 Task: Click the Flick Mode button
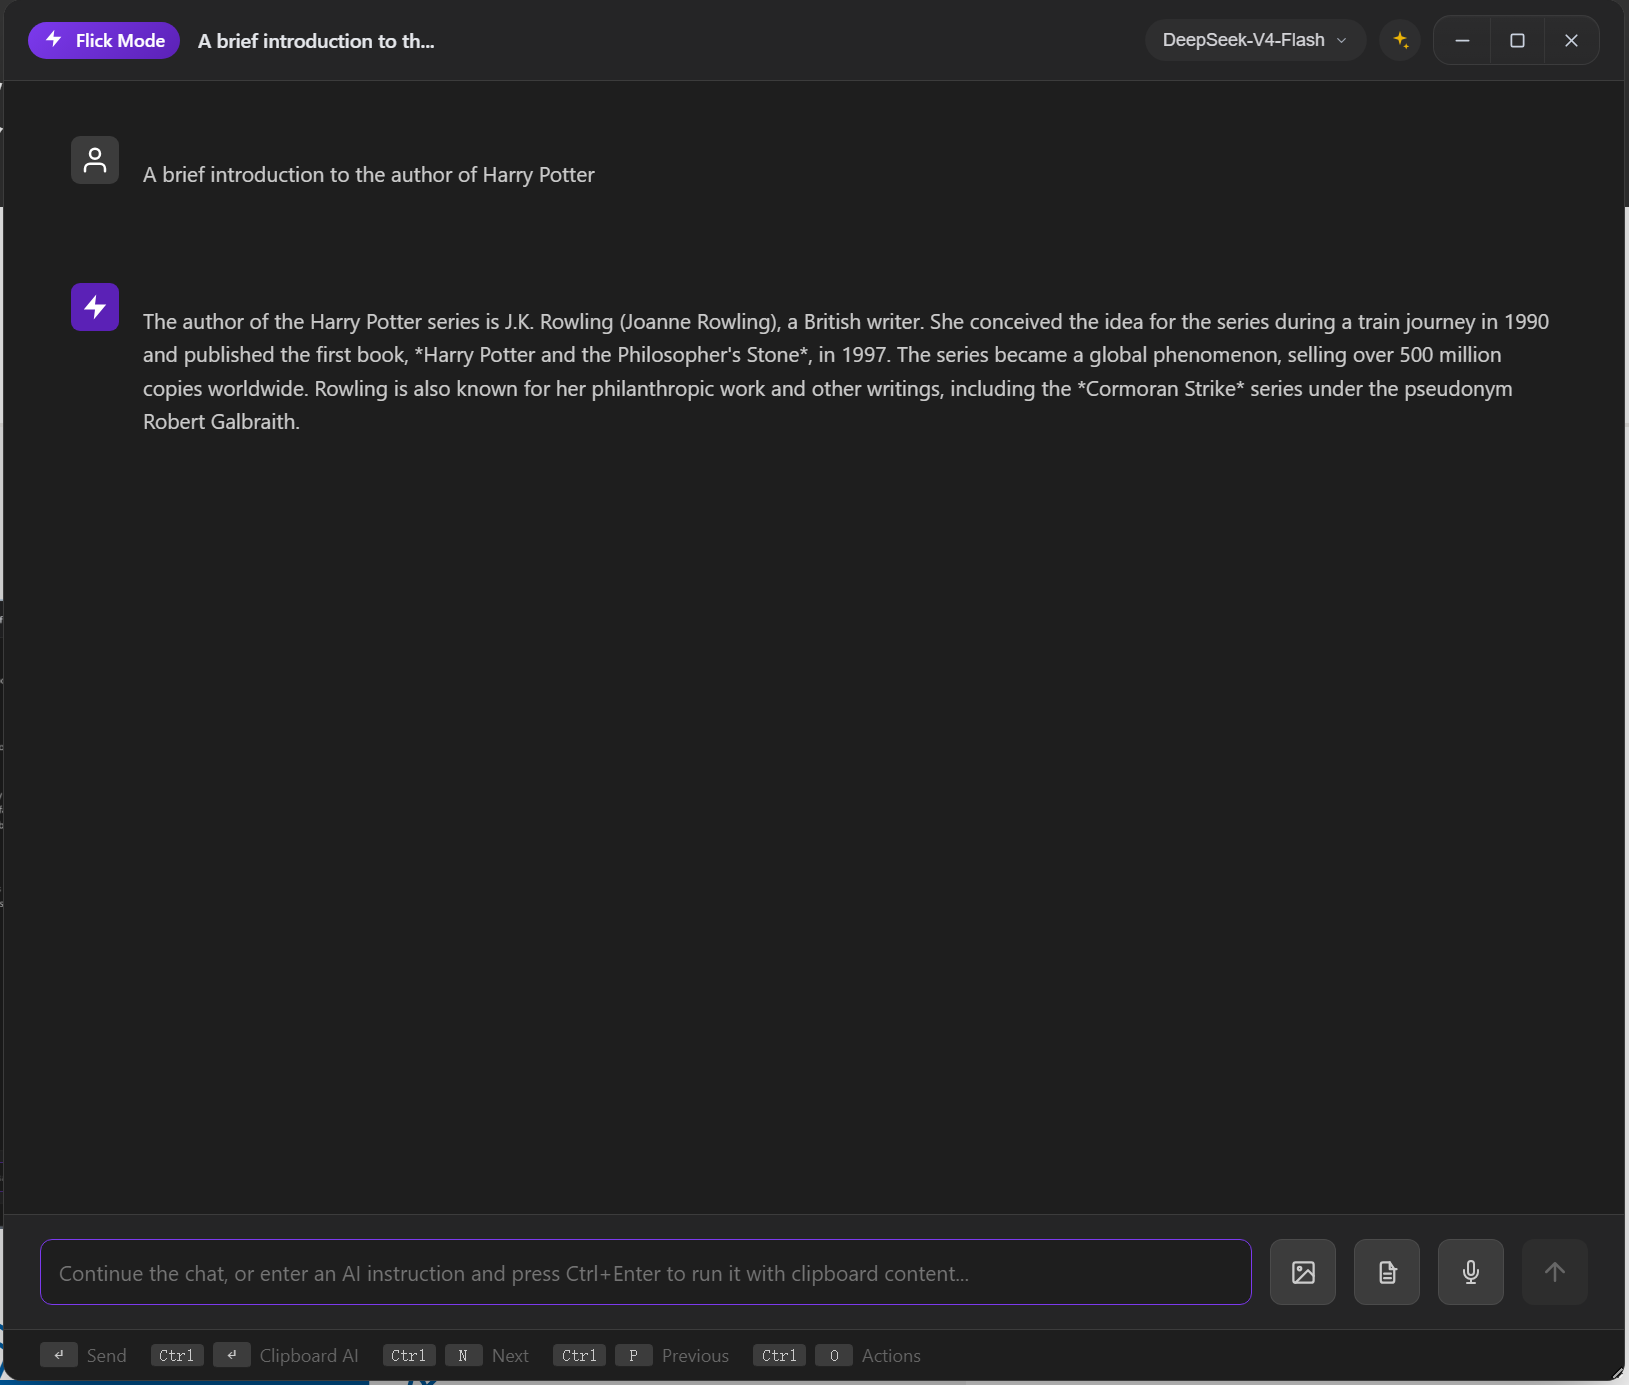pyautogui.click(x=104, y=40)
